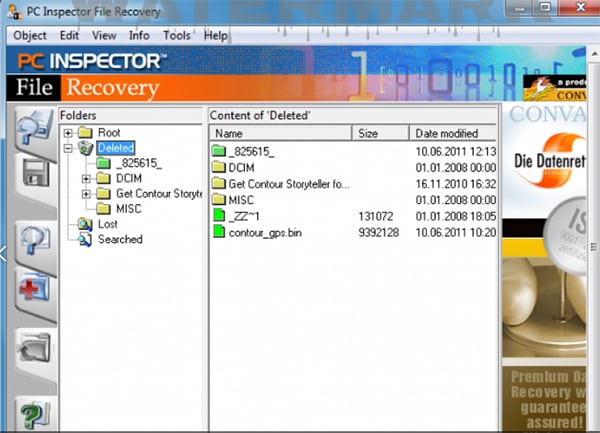
Task: Click date 16.11.2010 16:32
Action: [x=456, y=184]
